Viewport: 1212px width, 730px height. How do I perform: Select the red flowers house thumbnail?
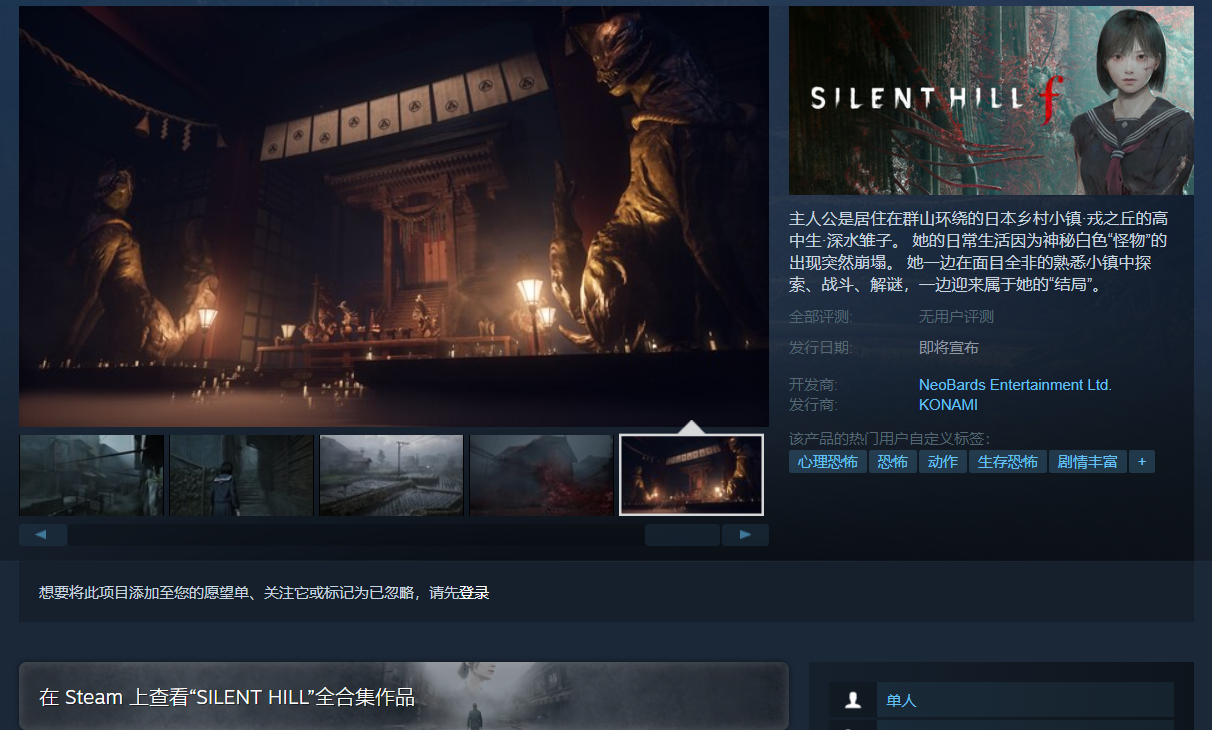[541, 475]
